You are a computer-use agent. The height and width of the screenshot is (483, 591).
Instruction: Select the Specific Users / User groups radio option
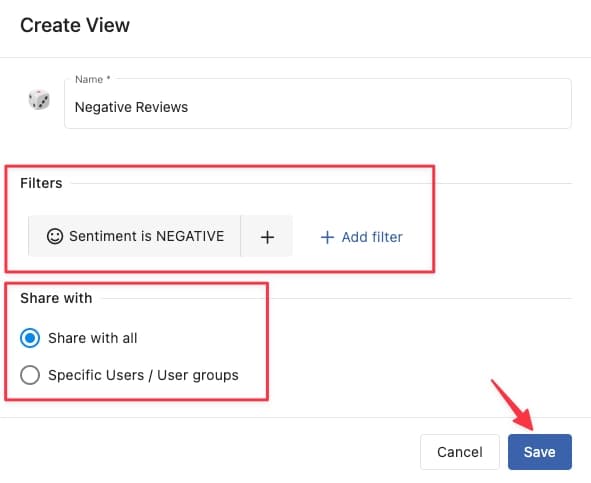click(x=30, y=375)
